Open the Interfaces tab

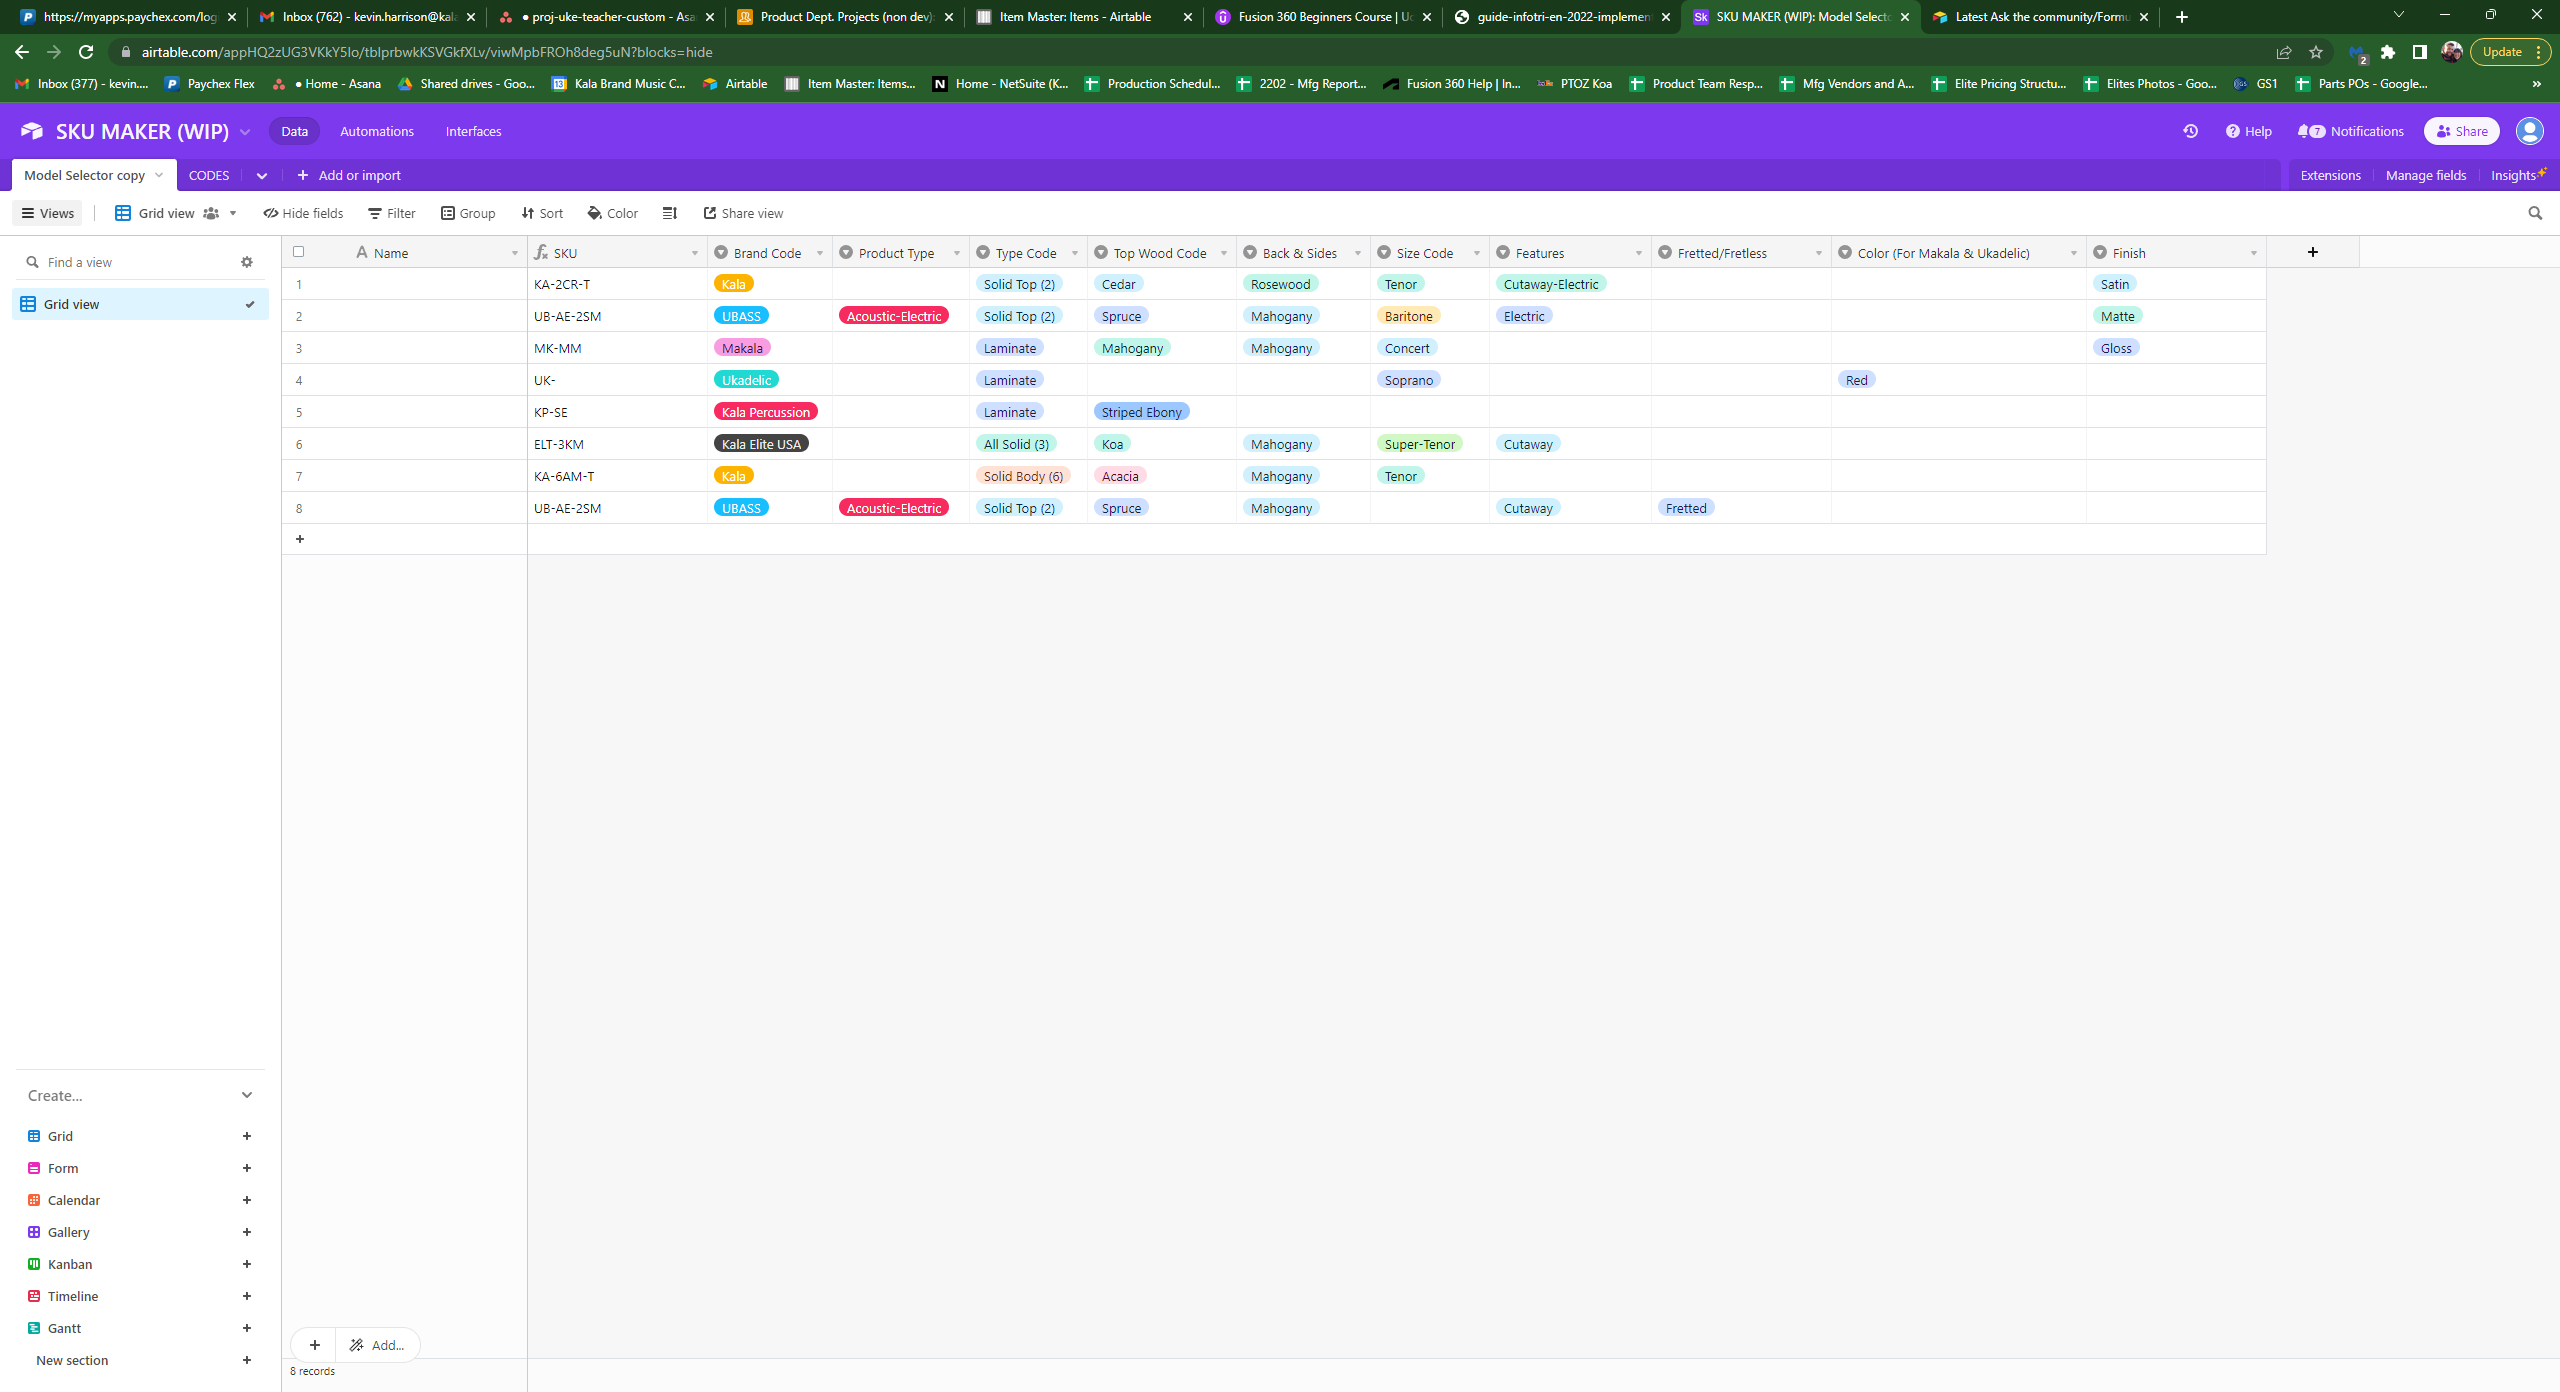pos(474,131)
